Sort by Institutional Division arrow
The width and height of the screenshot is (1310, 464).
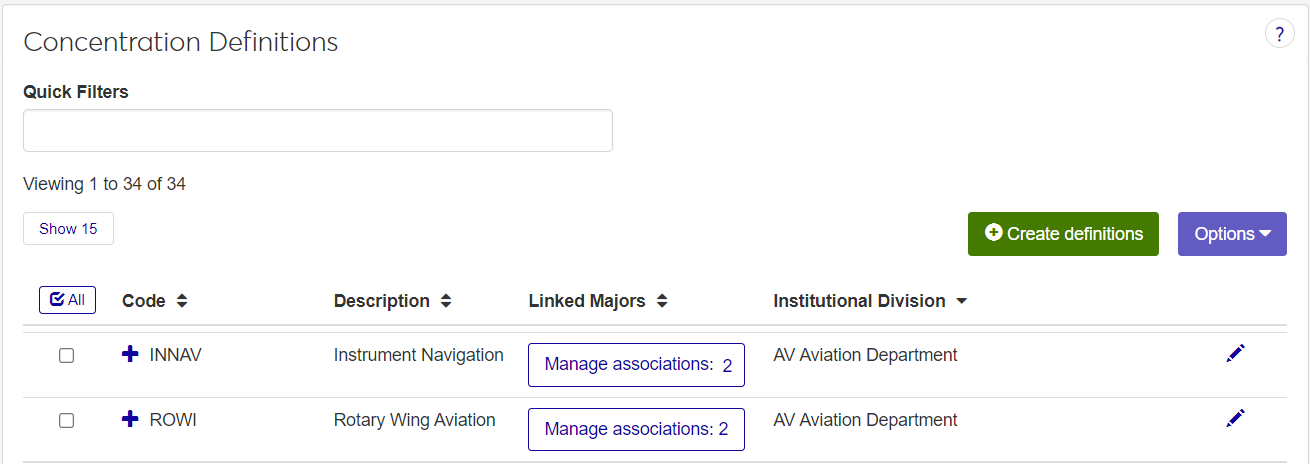[962, 301]
